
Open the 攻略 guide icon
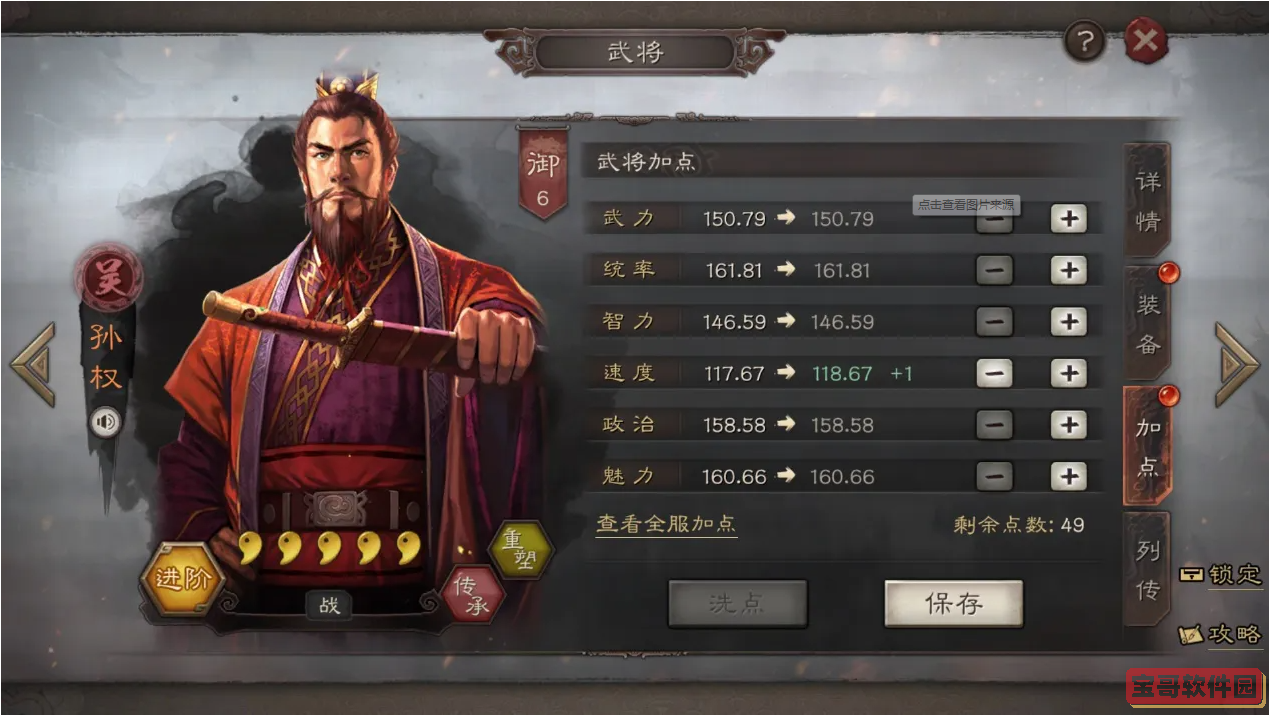(1220, 634)
